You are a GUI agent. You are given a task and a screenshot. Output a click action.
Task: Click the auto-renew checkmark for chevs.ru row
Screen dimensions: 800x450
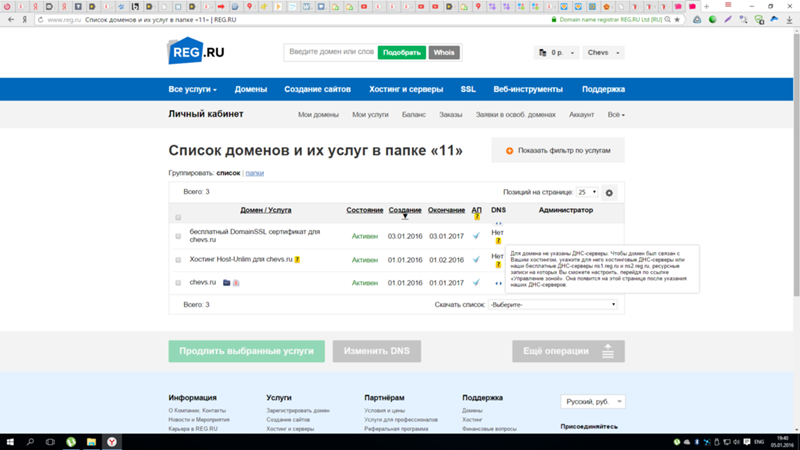[476, 283]
